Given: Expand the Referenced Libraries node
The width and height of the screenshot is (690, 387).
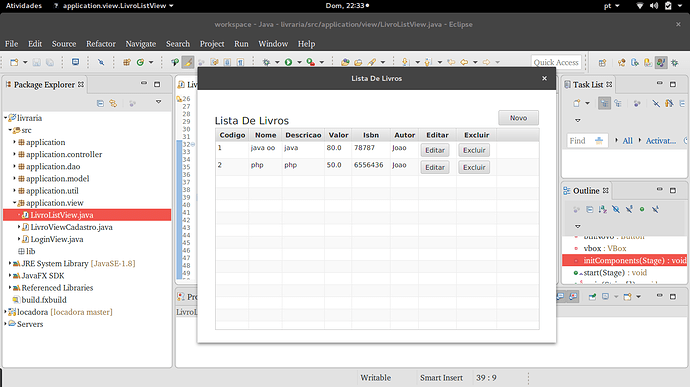Looking at the screenshot, I should coord(10,288).
